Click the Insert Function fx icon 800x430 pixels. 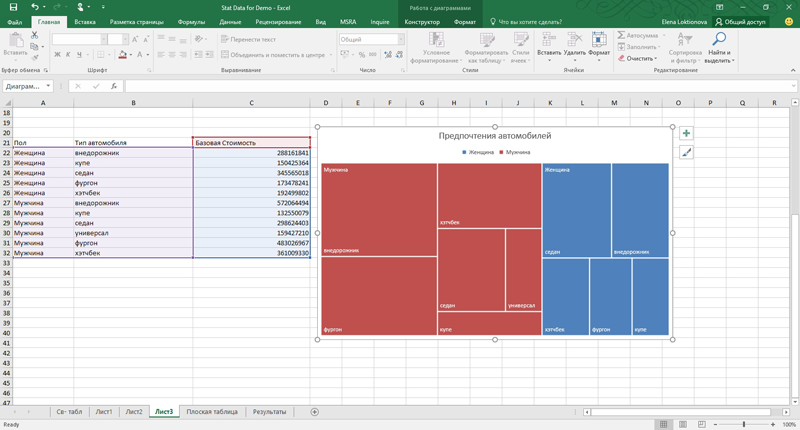(114, 86)
